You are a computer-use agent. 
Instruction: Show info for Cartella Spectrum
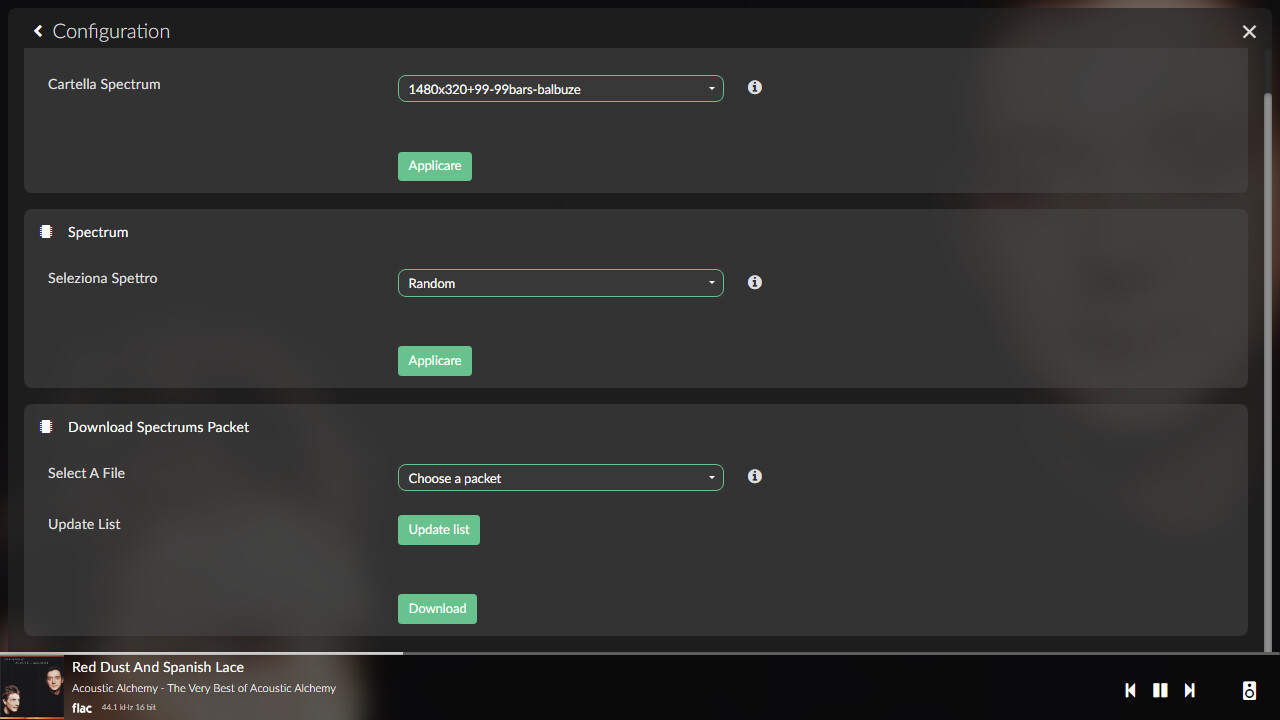755,88
